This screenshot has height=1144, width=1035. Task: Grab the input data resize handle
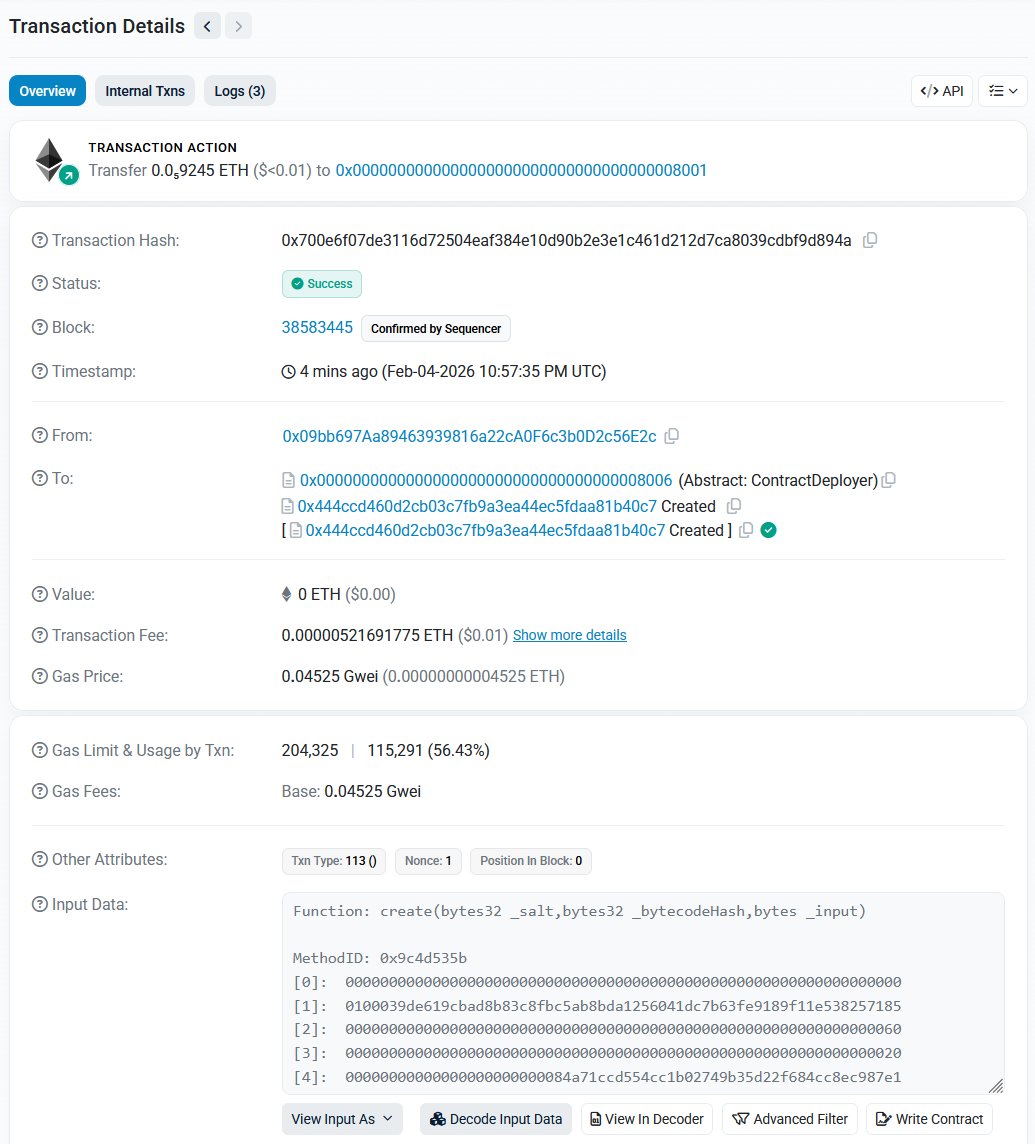tap(996, 1086)
